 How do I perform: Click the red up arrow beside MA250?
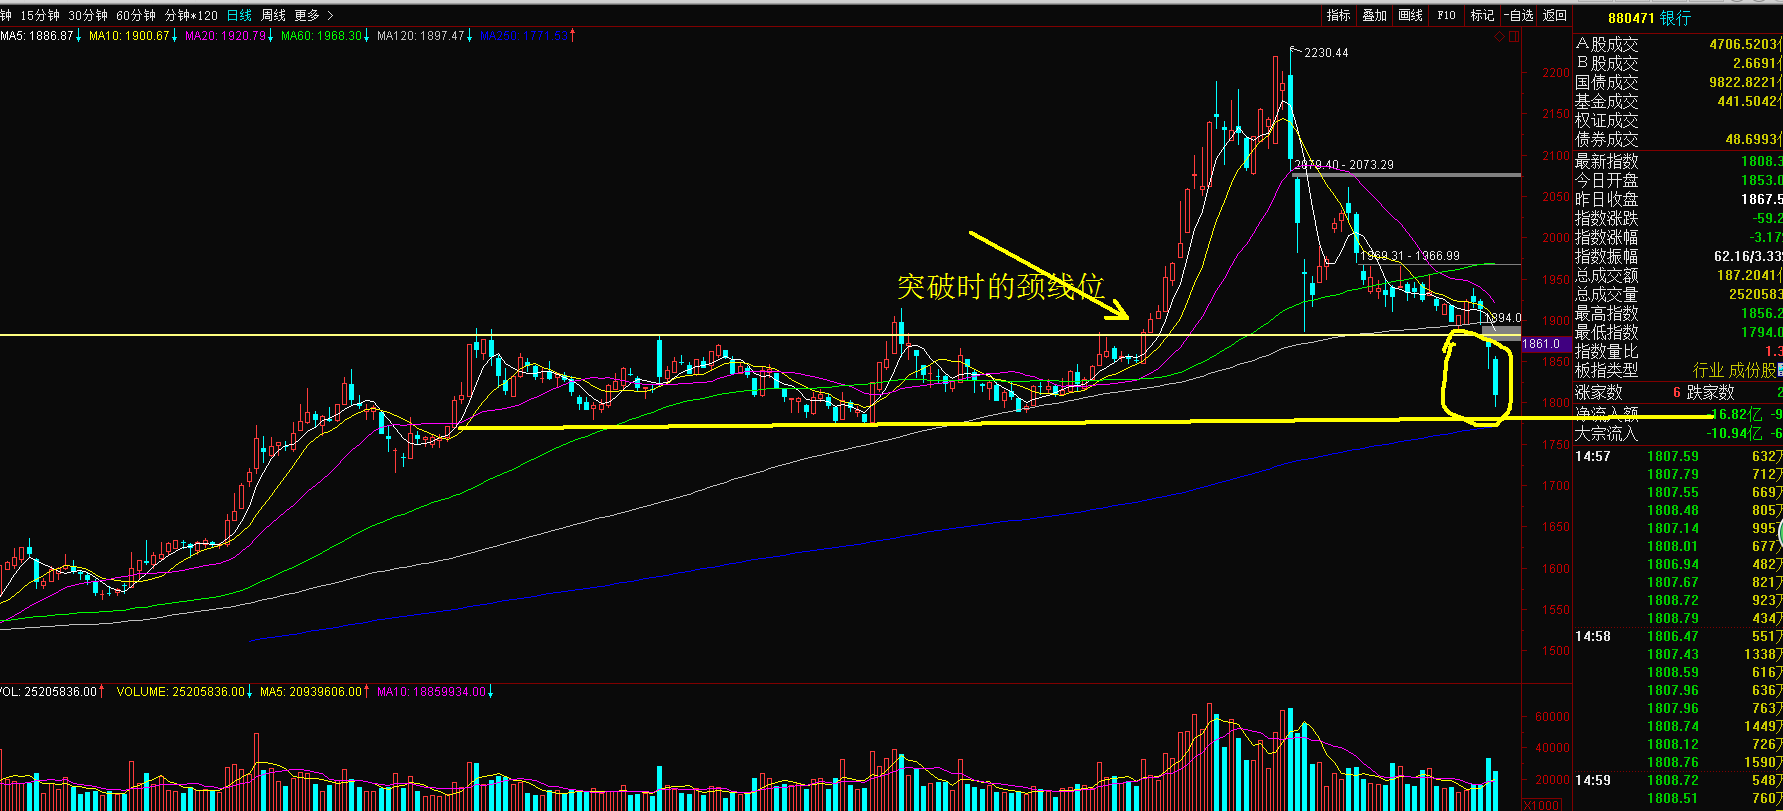click(573, 36)
